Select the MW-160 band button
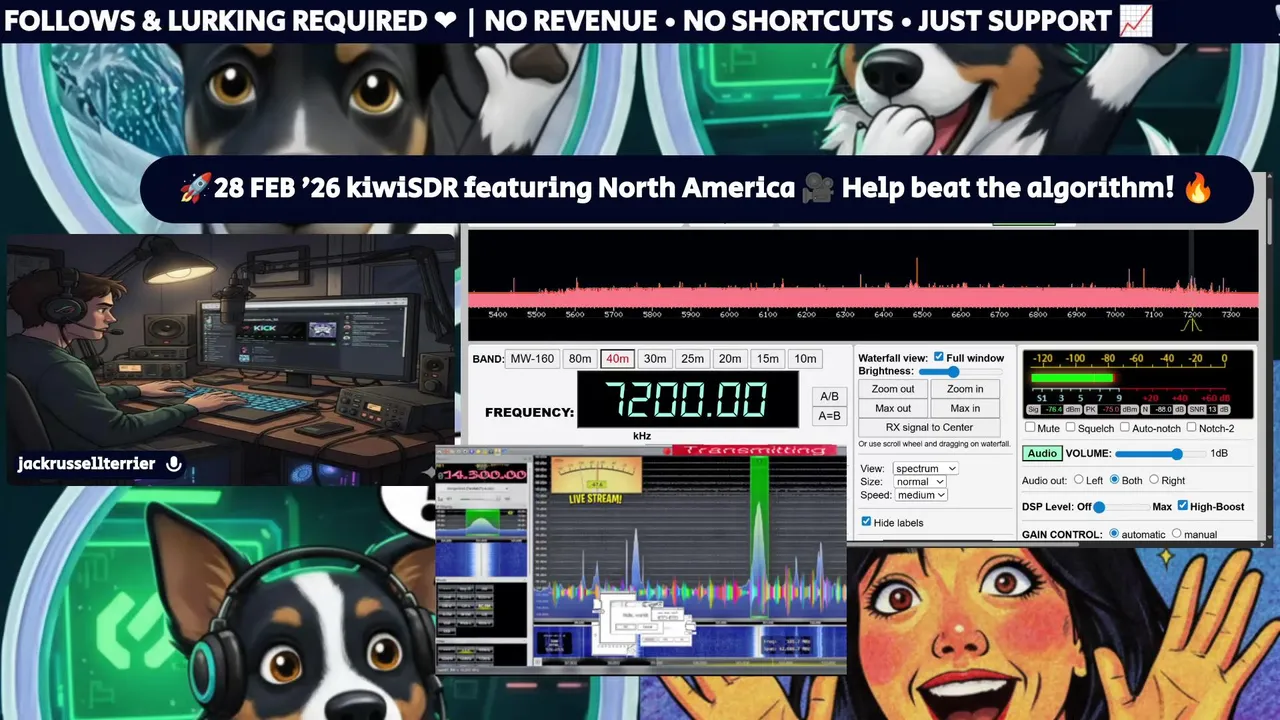 tap(532, 359)
